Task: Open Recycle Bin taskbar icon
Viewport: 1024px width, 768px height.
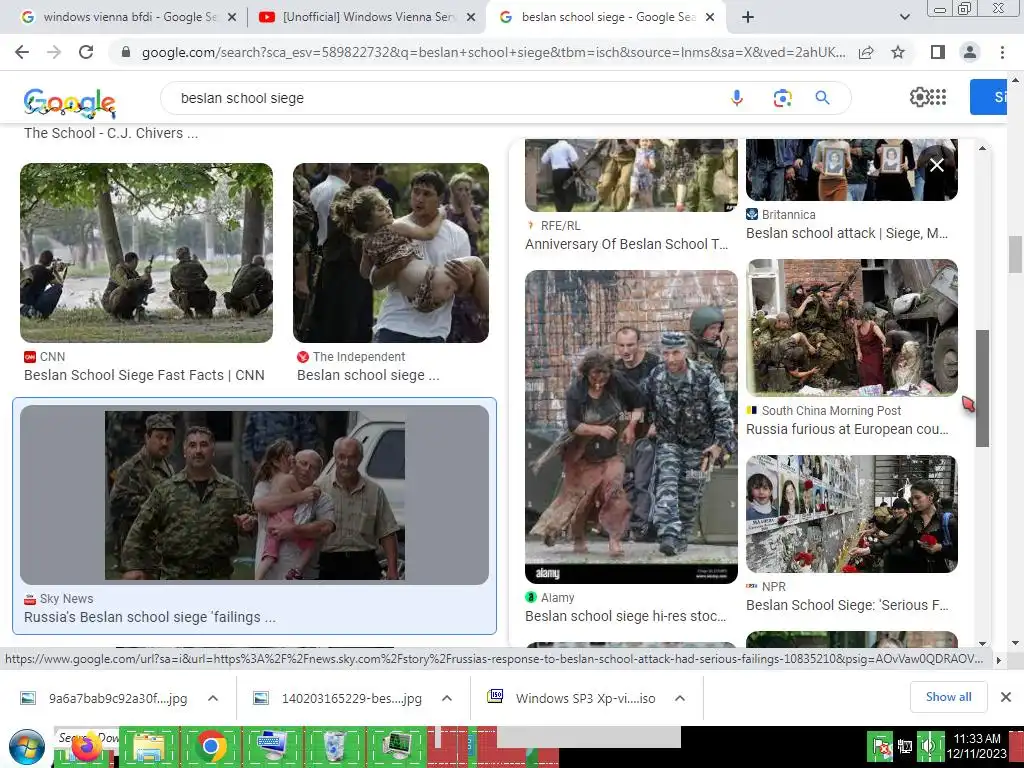Action: 334,746
